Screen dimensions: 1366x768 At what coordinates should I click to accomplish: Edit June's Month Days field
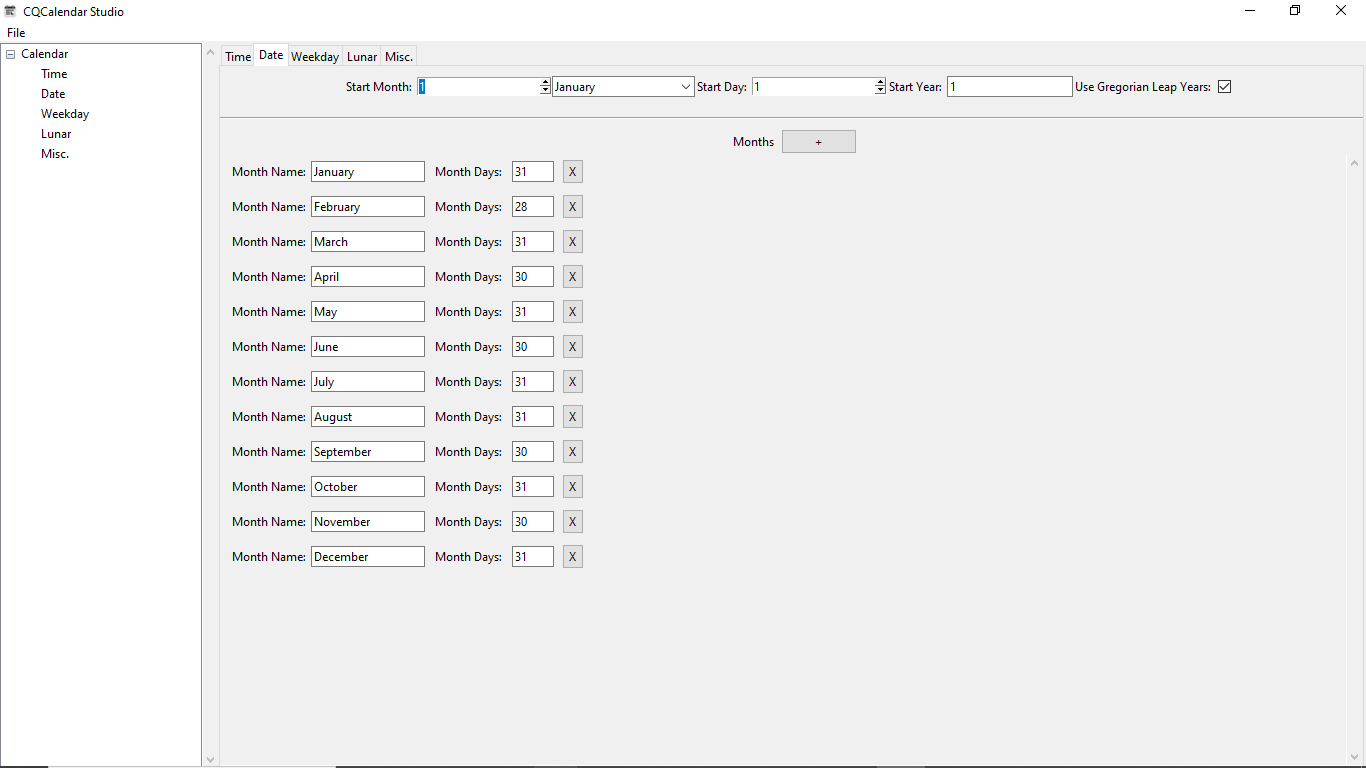click(533, 347)
